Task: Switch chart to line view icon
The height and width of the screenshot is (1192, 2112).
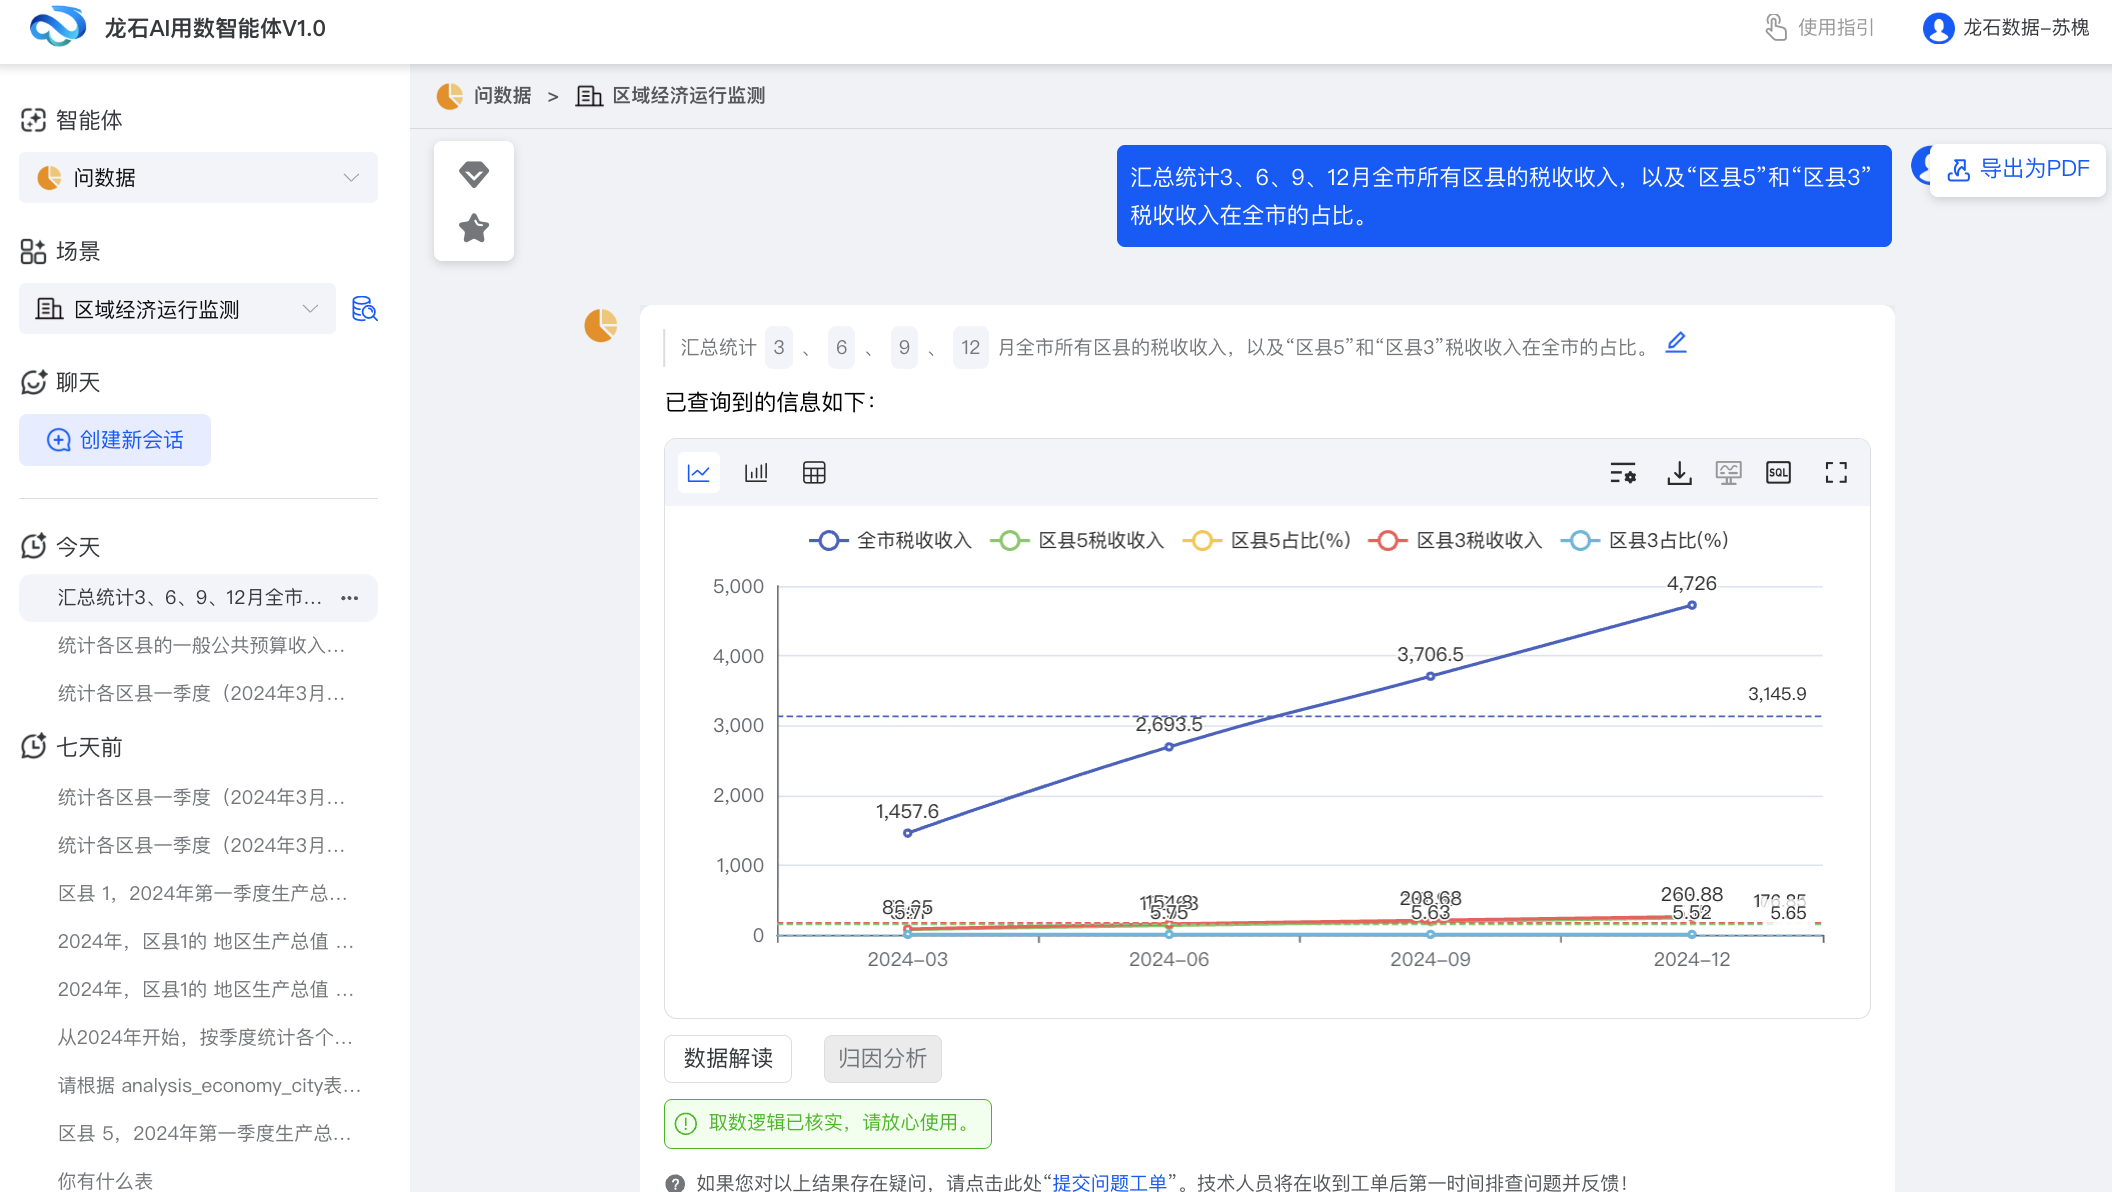Action: [698, 473]
